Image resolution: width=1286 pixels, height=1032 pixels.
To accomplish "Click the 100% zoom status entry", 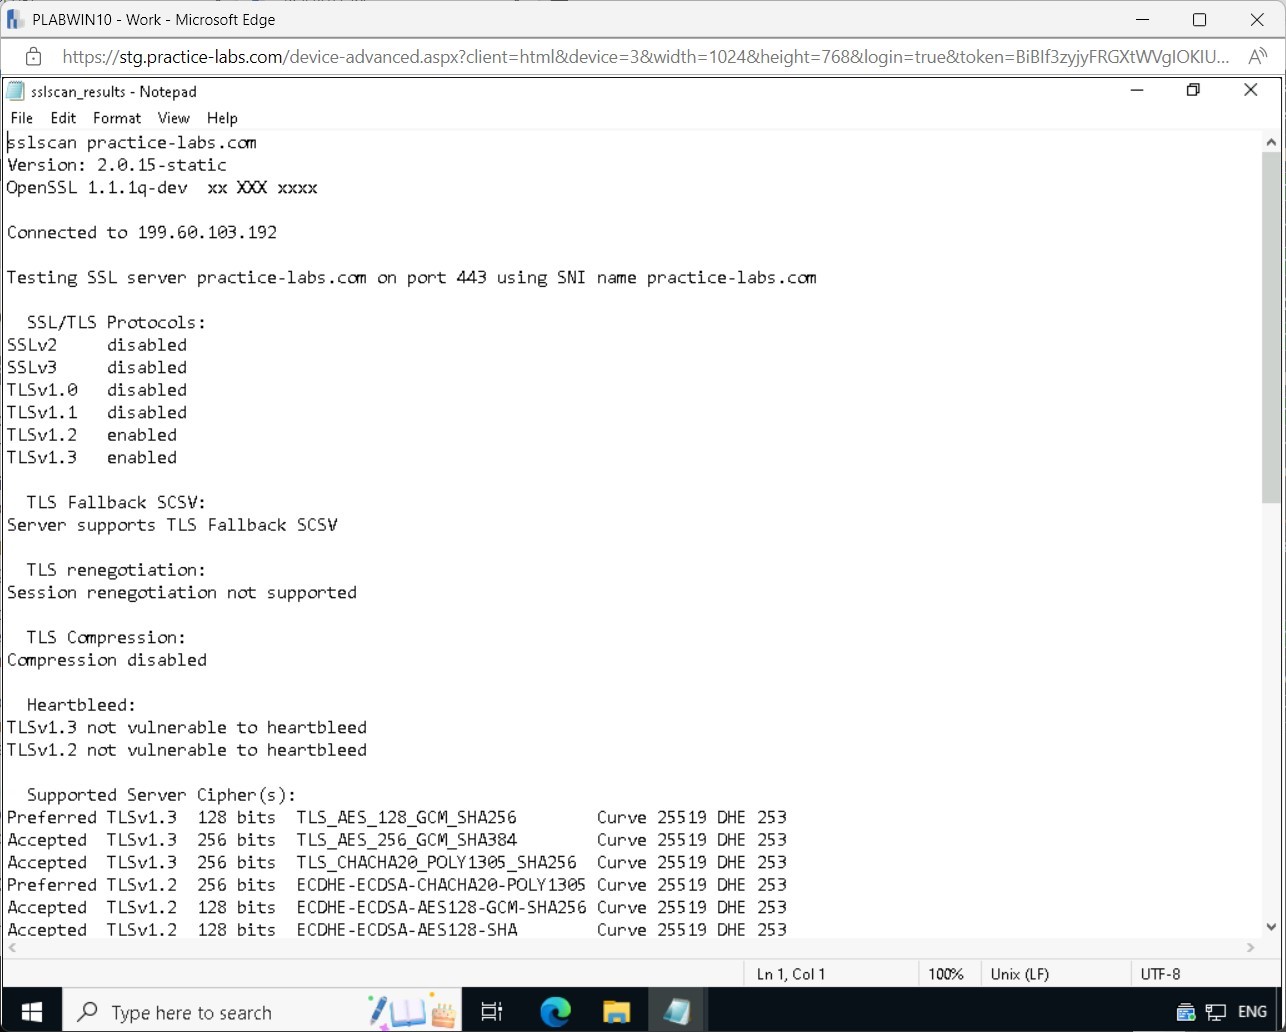I will pos(946,974).
